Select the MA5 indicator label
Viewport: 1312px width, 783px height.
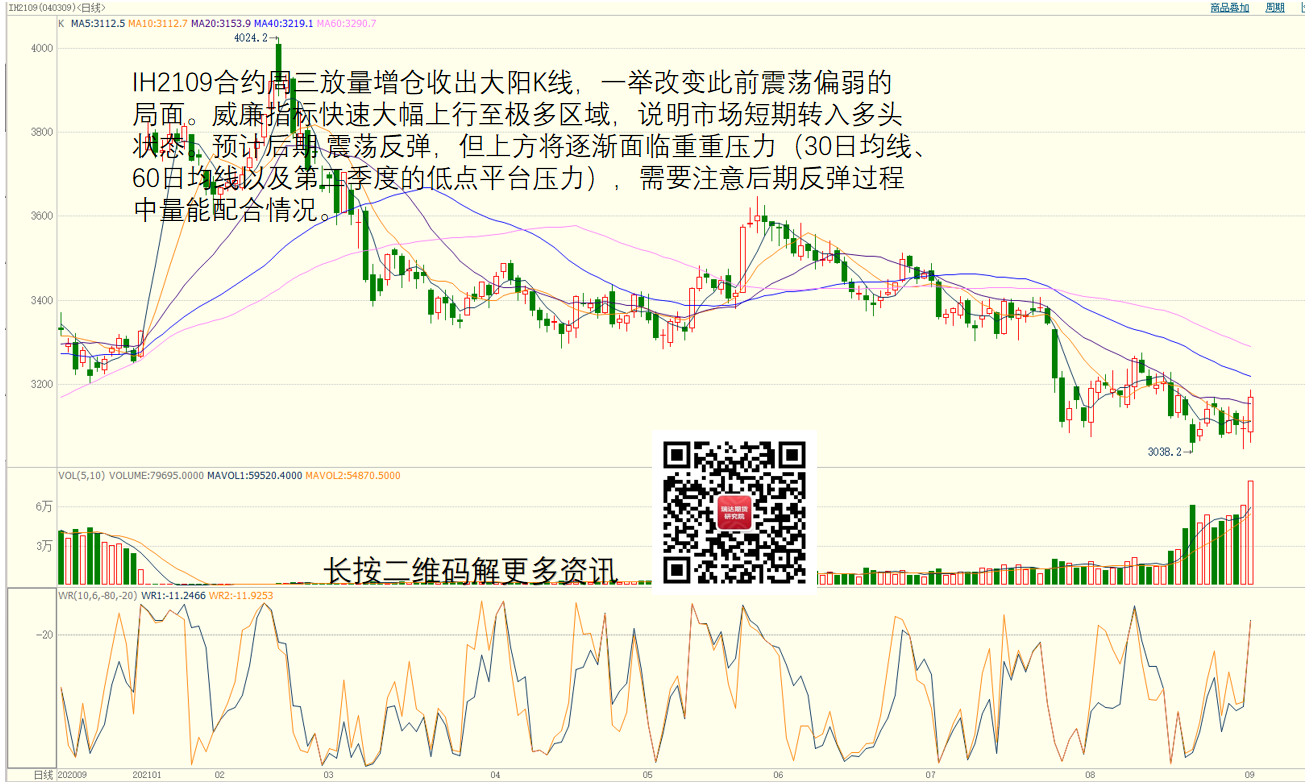click(97, 23)
